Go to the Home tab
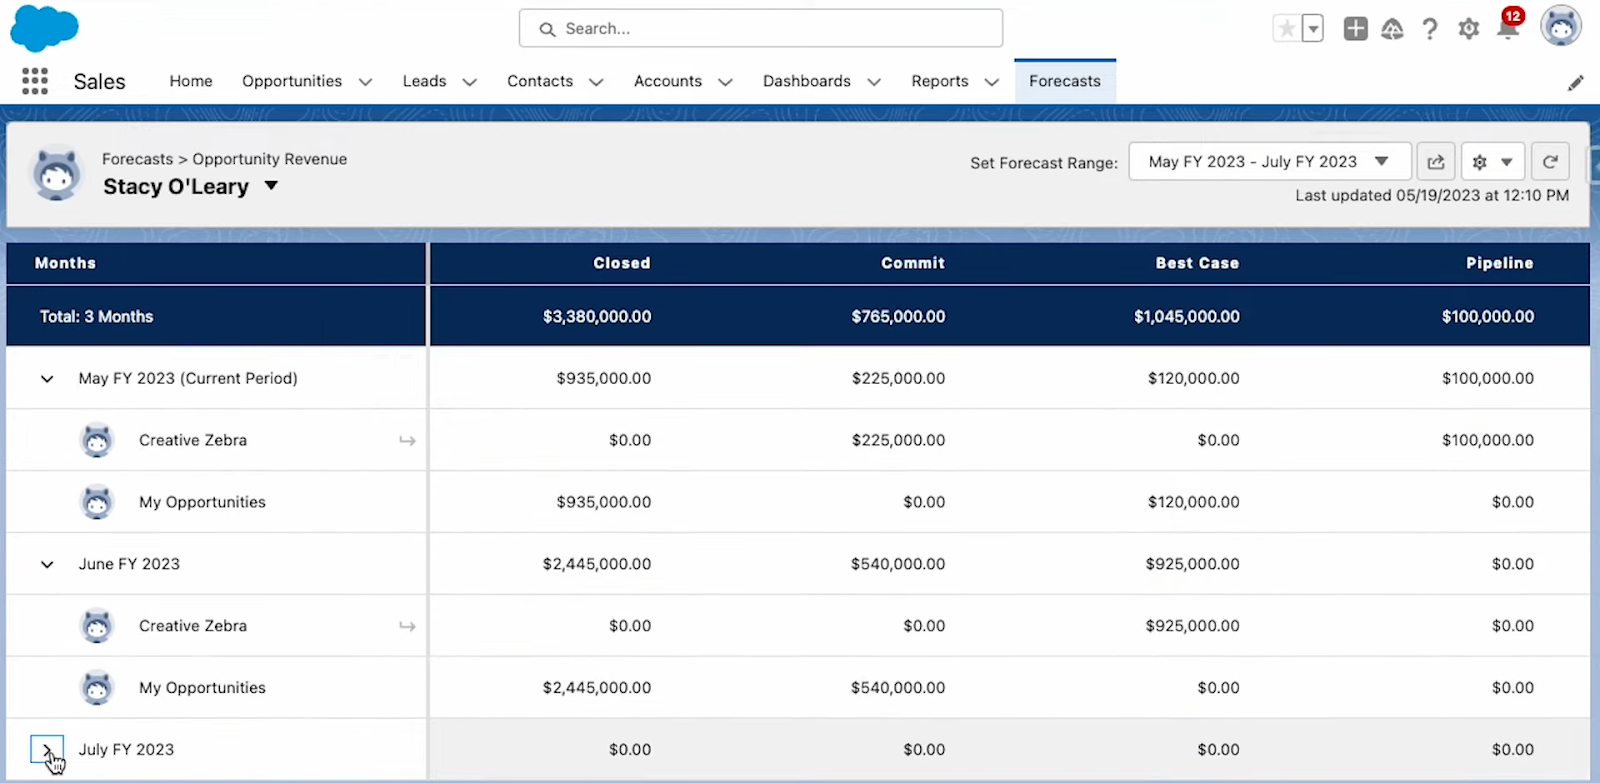1600x783 pixels. pos(191,81)
